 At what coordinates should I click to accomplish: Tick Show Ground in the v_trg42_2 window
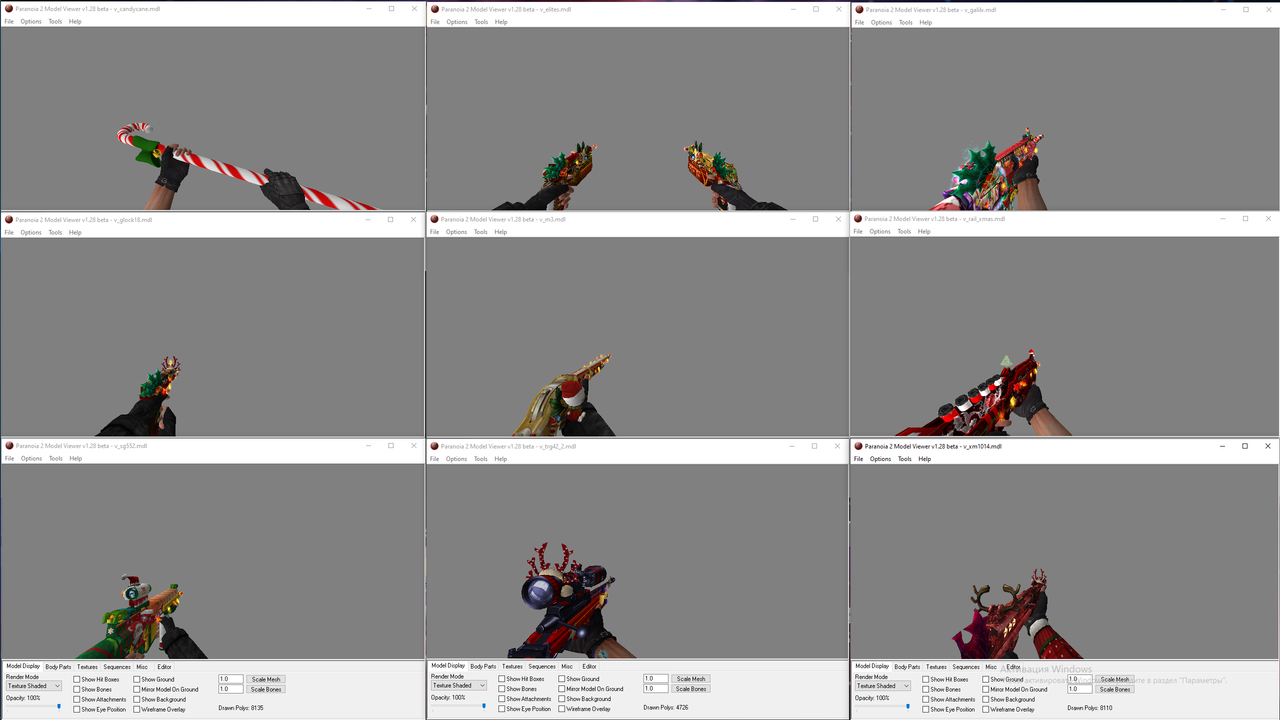point(562,679)
